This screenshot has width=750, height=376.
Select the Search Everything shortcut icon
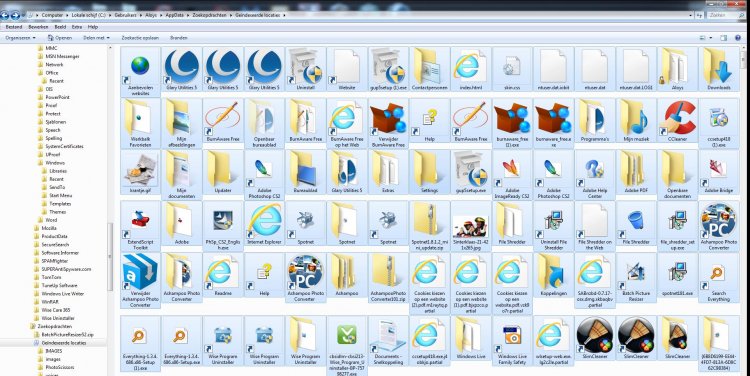[x=718, y=278]
